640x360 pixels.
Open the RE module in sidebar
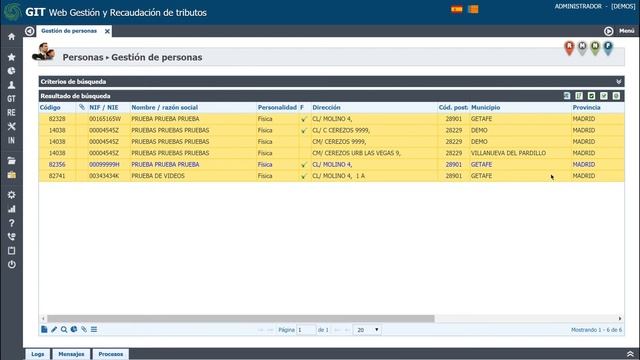click(x=11, y=113)
